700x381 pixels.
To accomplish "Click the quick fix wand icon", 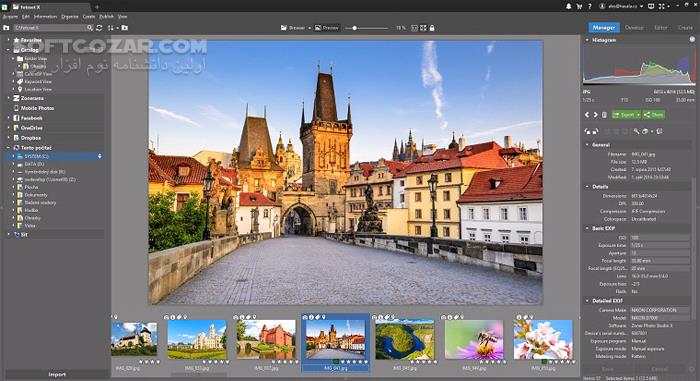I will tap(636, 131).
